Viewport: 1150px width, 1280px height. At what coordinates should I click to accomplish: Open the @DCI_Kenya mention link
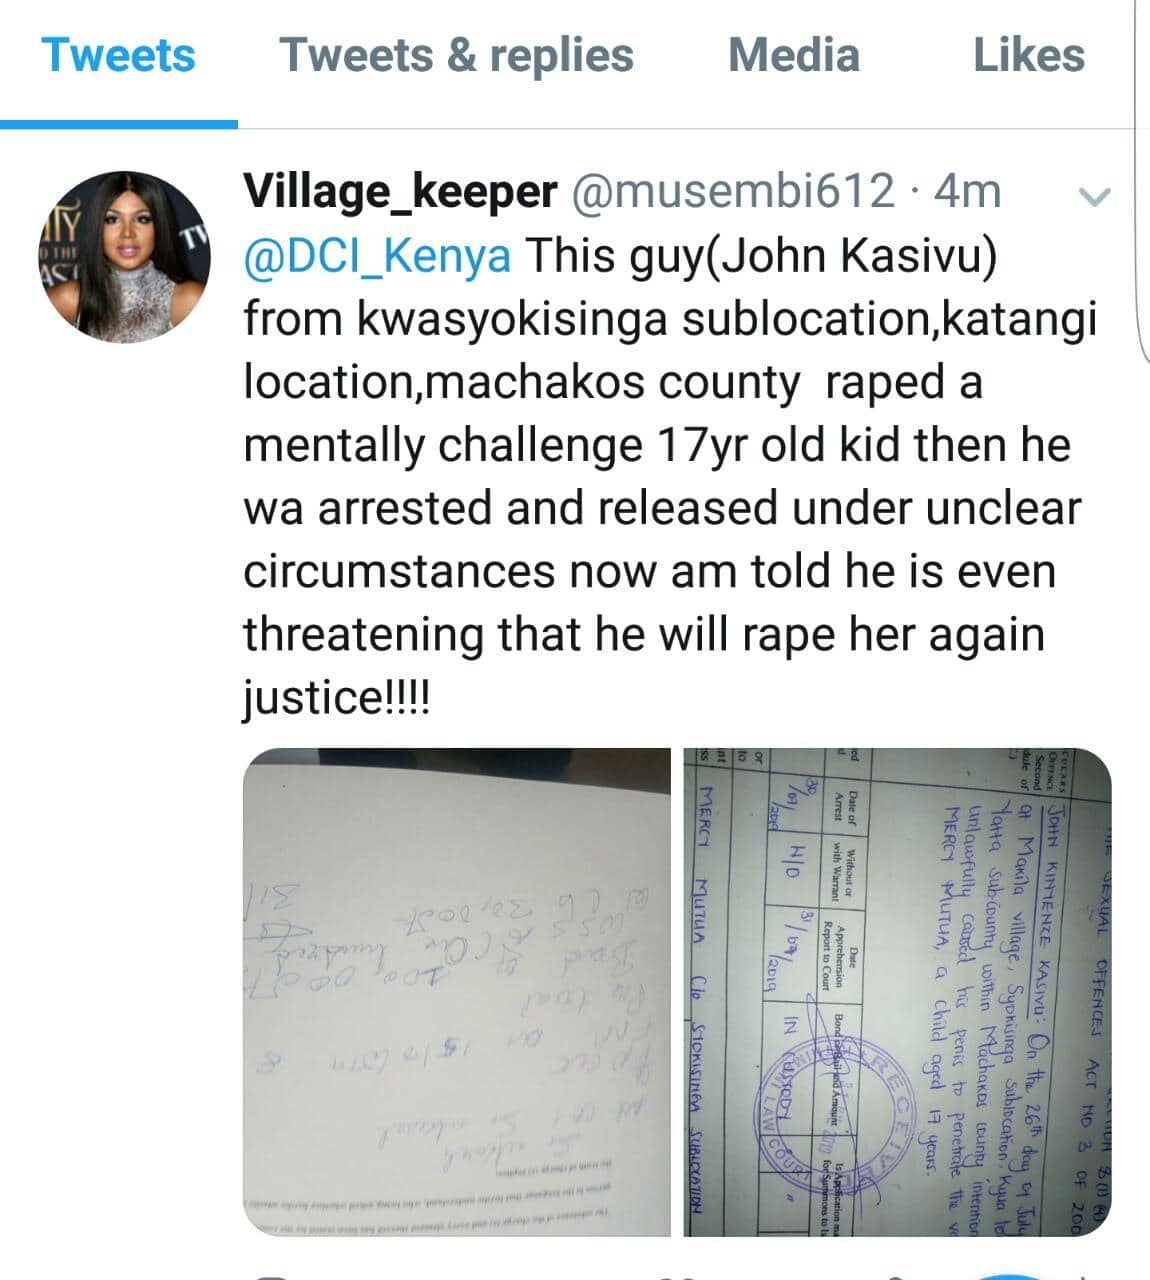pyautogui.click(x=378, y=255)
